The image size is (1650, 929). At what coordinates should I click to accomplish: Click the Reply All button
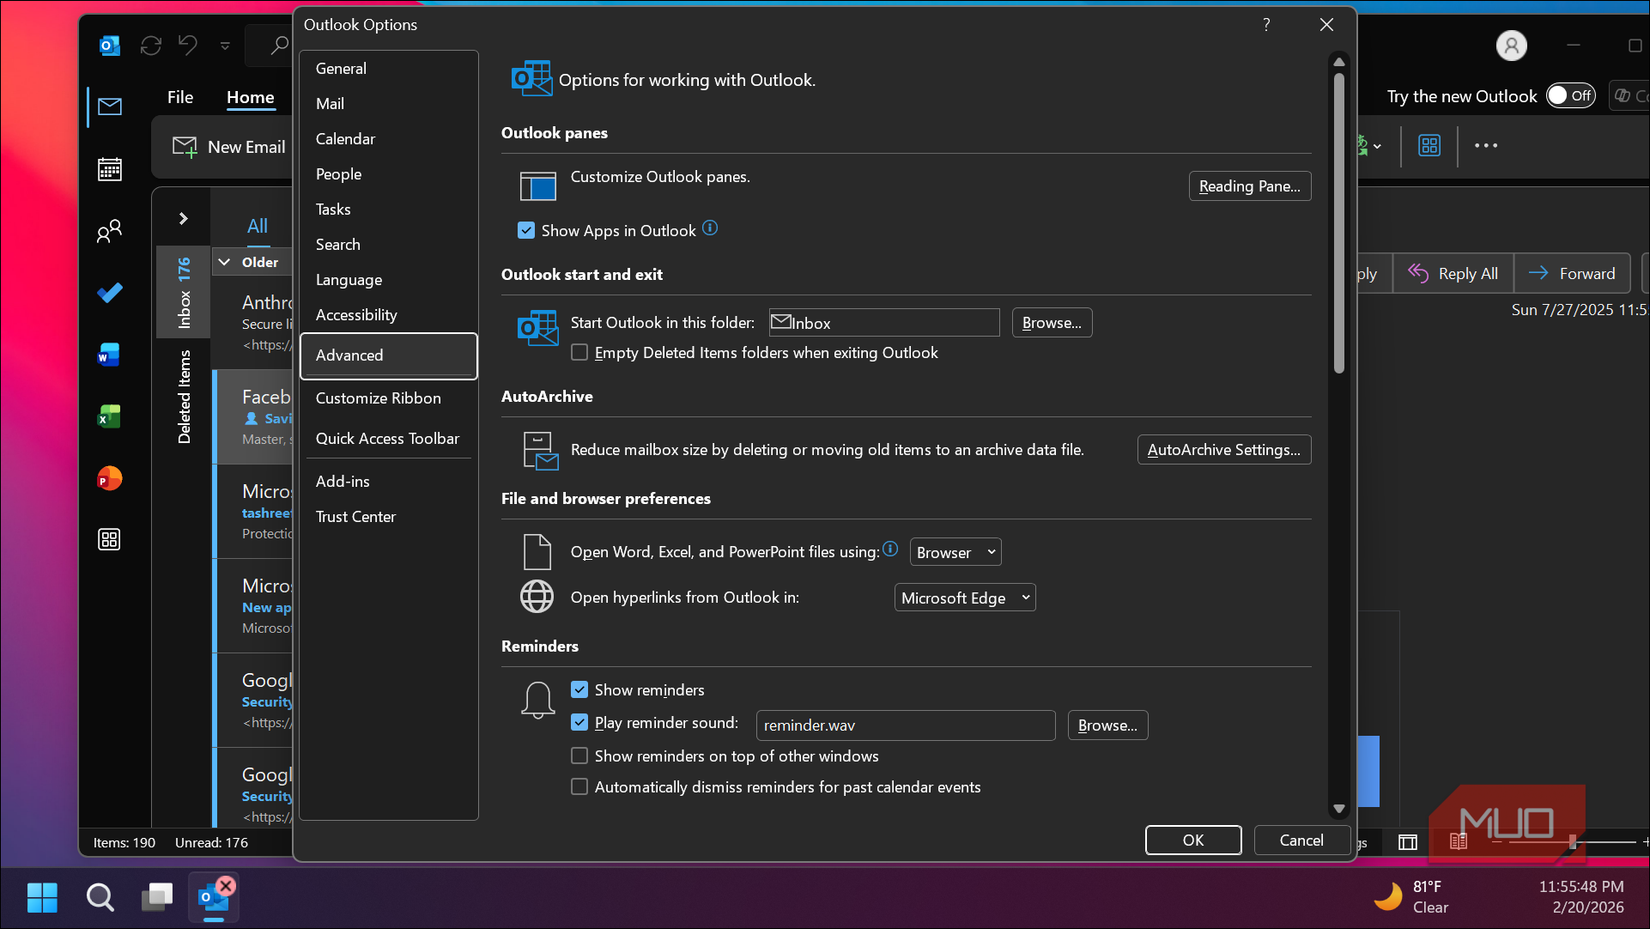pos(1452,272)
